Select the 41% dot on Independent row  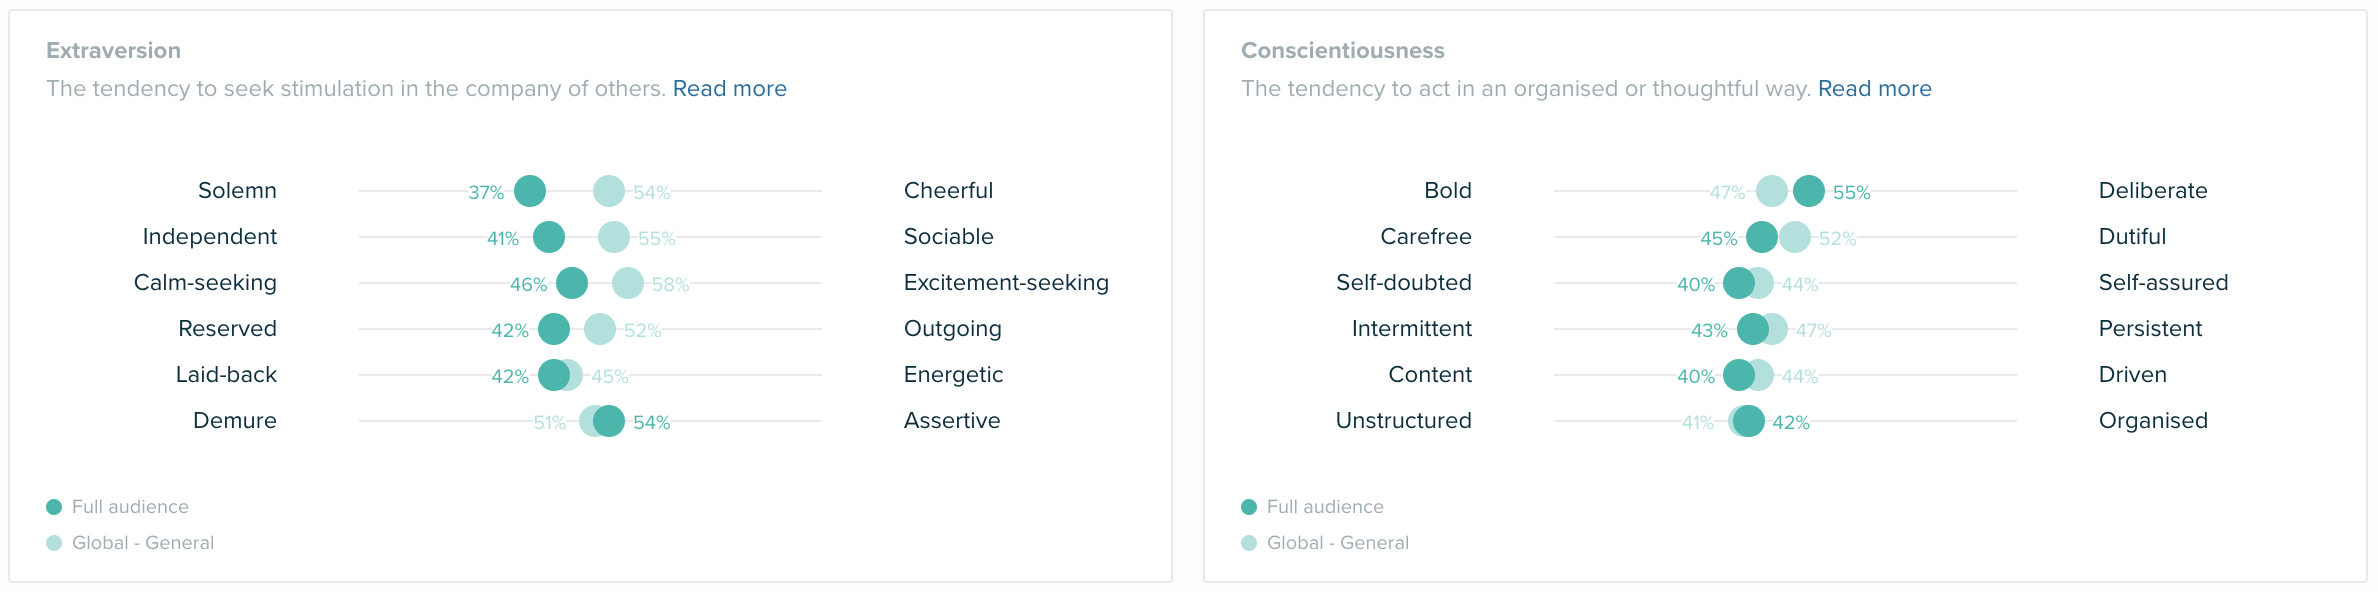(549, 237)
